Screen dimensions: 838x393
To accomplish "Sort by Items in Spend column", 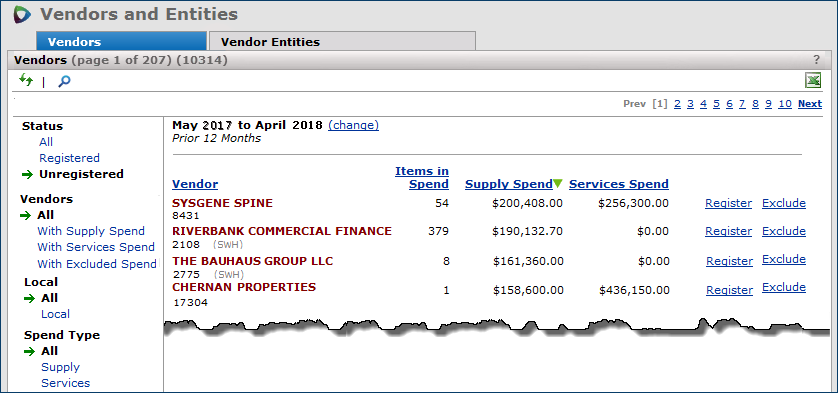I will coord(422,178).
